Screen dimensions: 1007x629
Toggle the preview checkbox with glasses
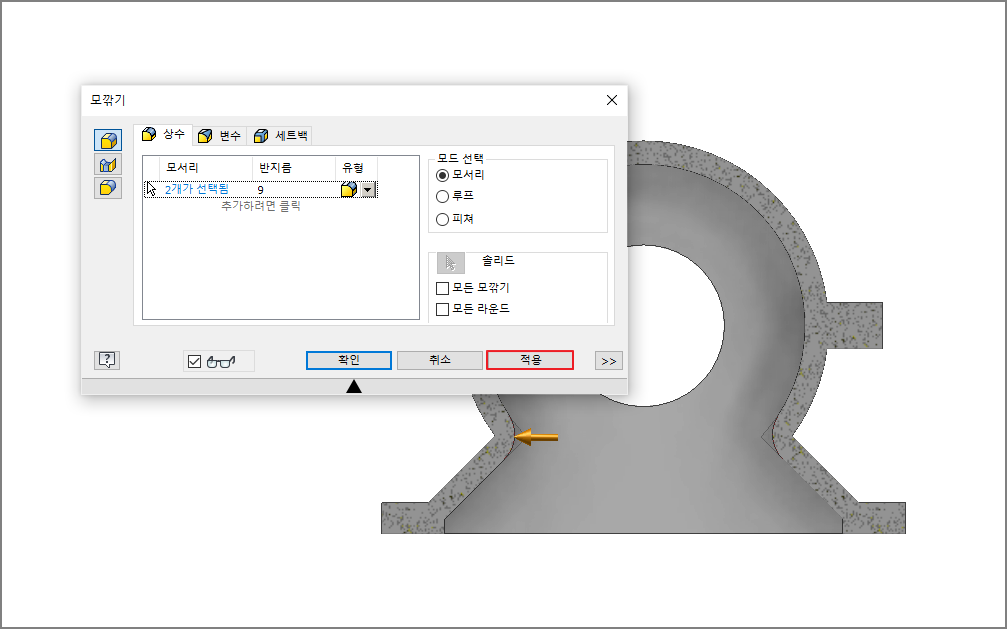click(195, 362)
